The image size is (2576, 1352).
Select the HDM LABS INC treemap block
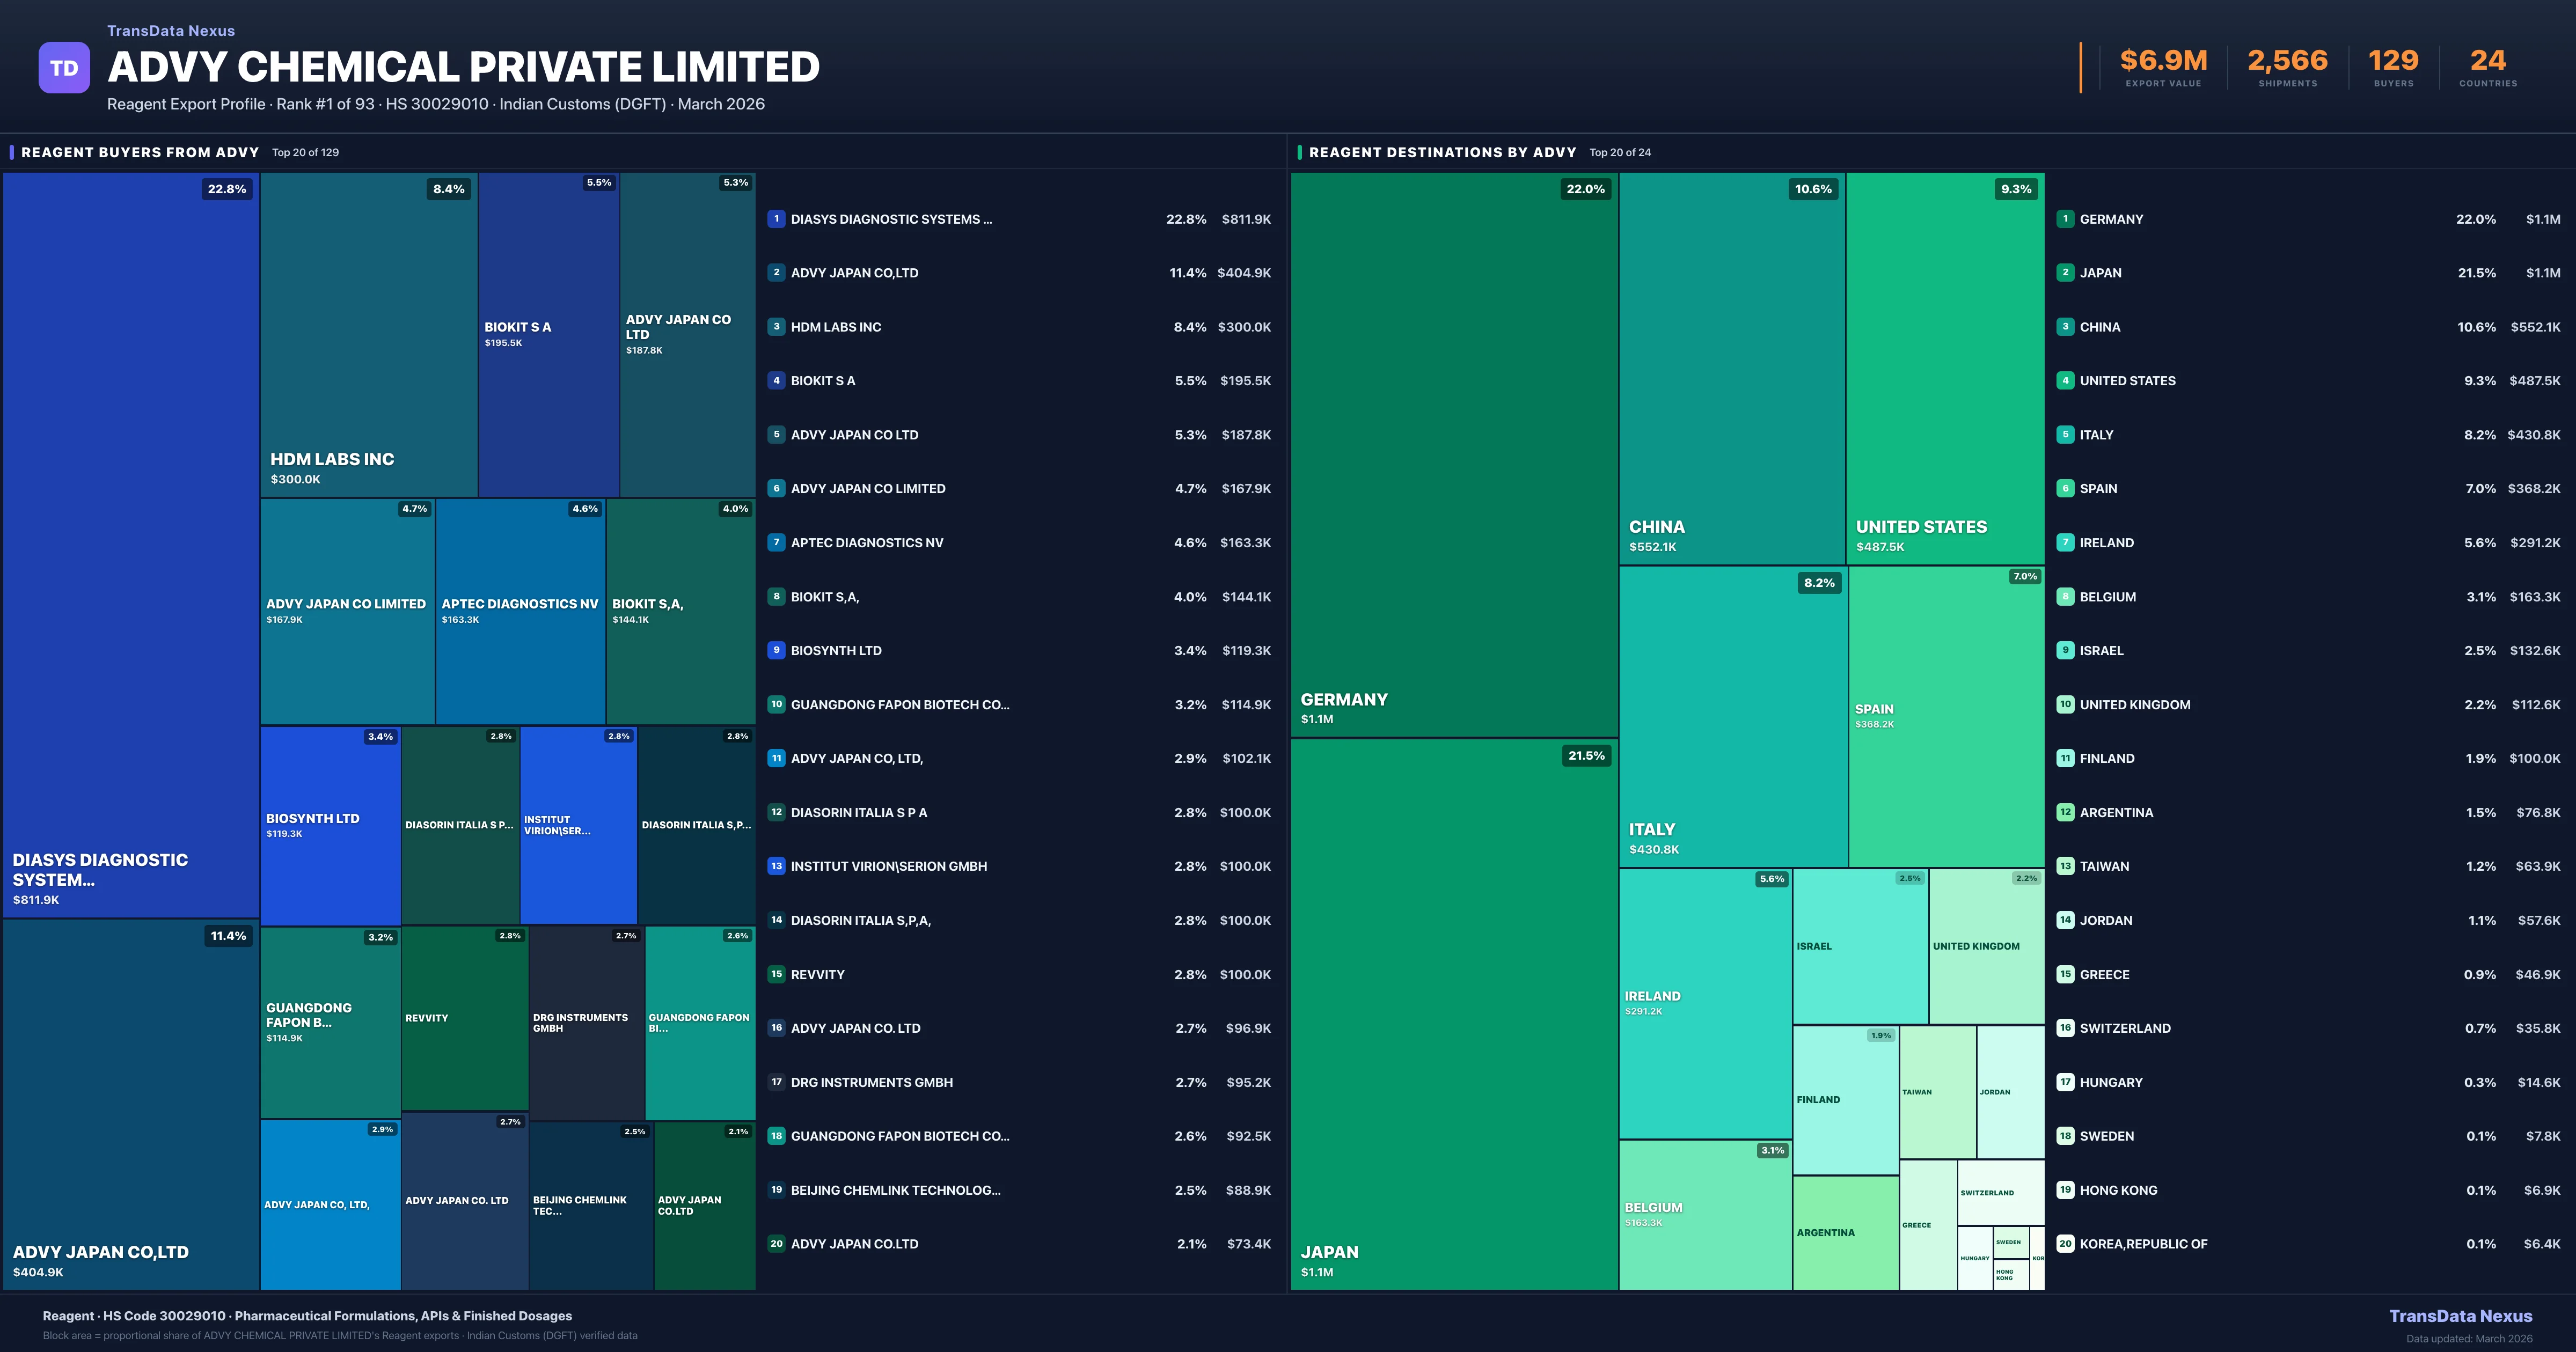tap(368, 335)
